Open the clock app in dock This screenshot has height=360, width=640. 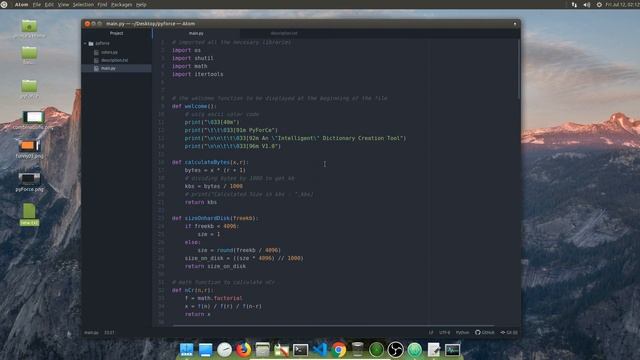224,350
